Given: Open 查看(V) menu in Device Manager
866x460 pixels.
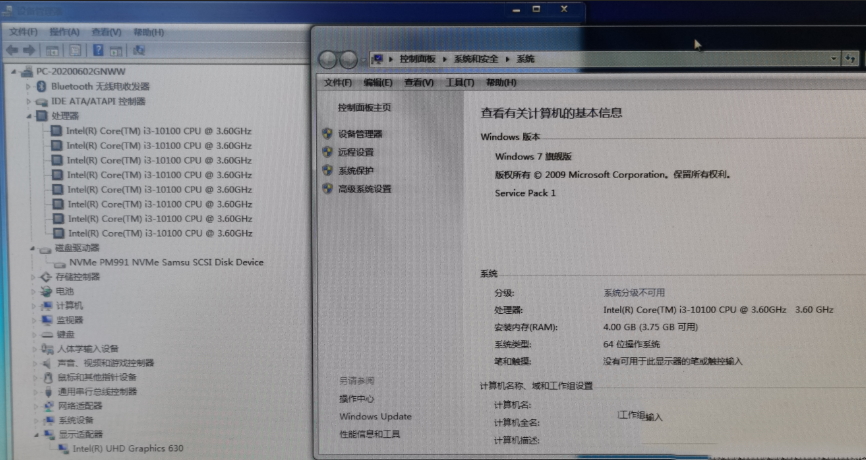Looking at the screenshot, I should point(106,32).
